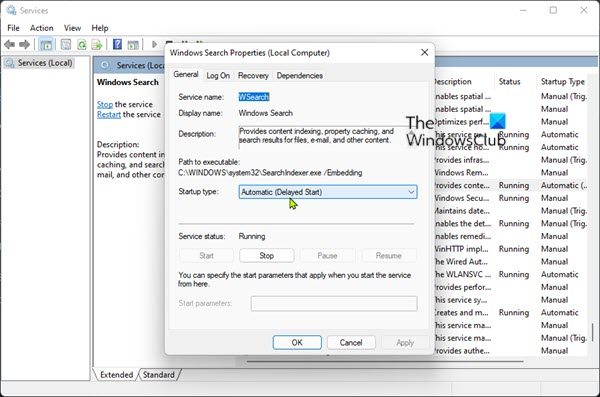The image size is (600, 397).
Task: Select the 'Optimizes perf...' service row
Action: (511, 122)
